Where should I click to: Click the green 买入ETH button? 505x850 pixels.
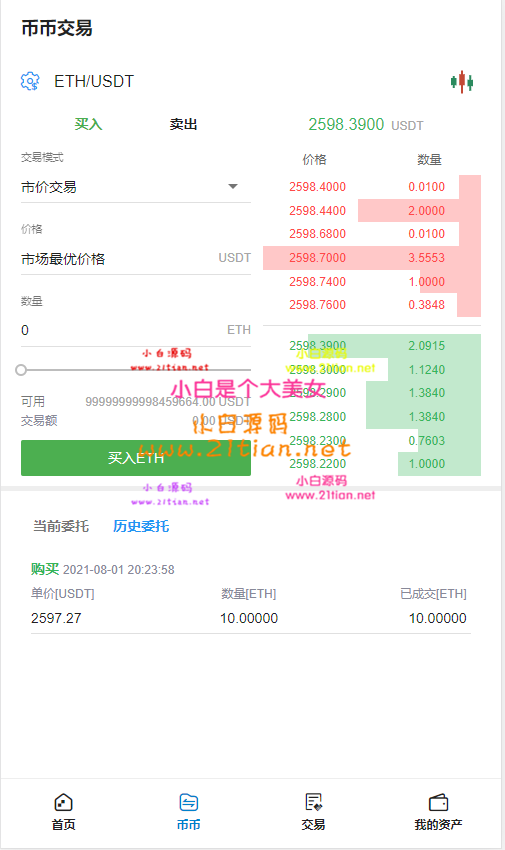(135, 458)
